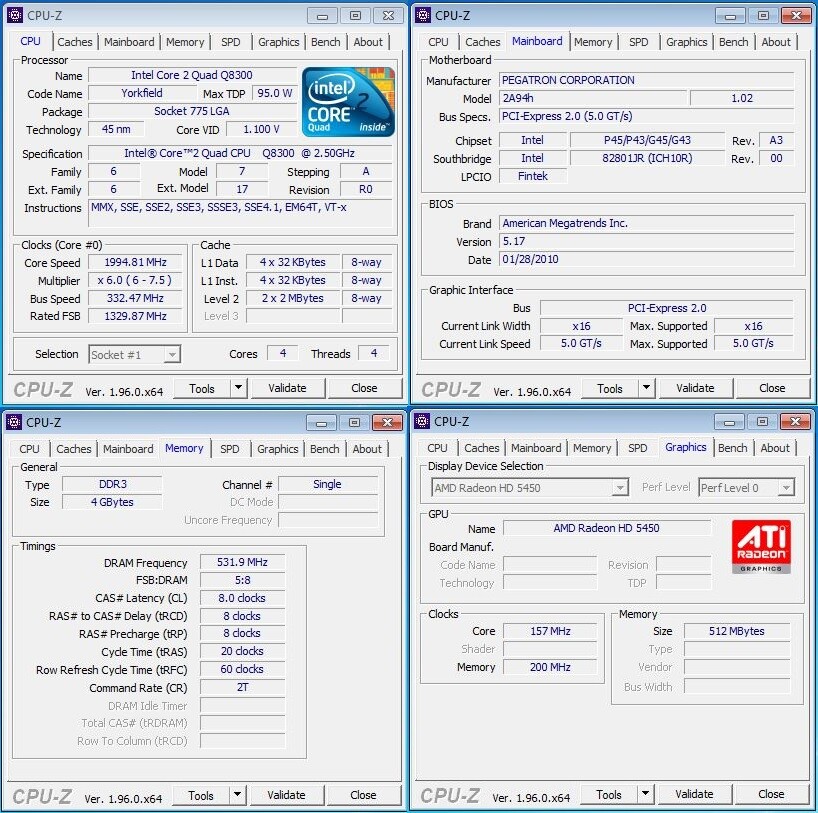
Task: Switch to the CPU tab in the Memory window
Action: coord(29,449)
